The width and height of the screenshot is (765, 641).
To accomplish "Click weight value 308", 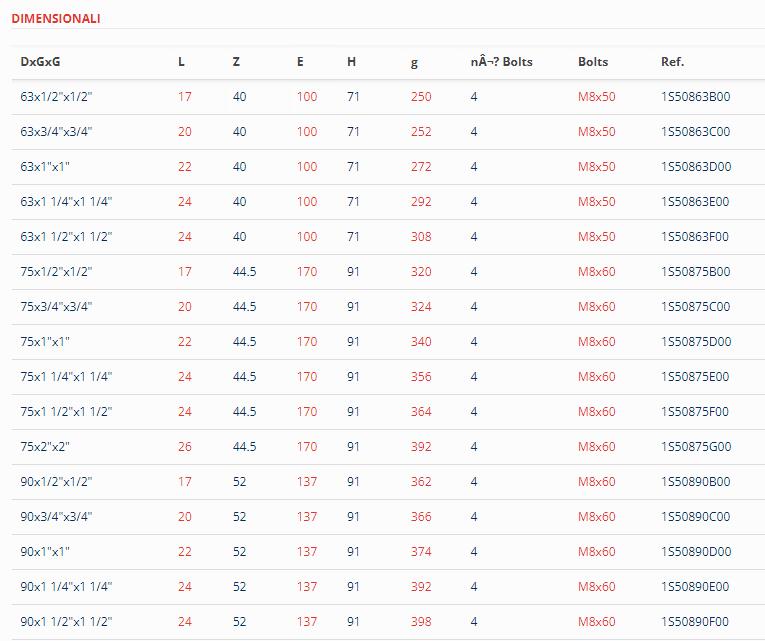I will point(421,237).
